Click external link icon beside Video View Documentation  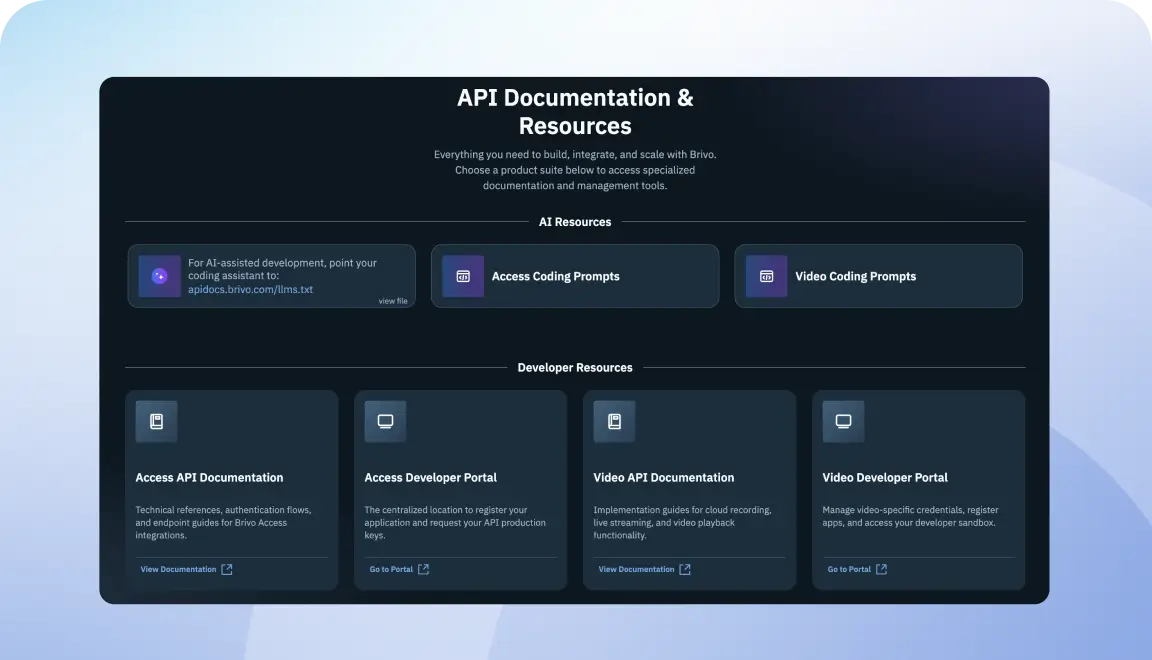pyautogui.click(x=685, y=570)
